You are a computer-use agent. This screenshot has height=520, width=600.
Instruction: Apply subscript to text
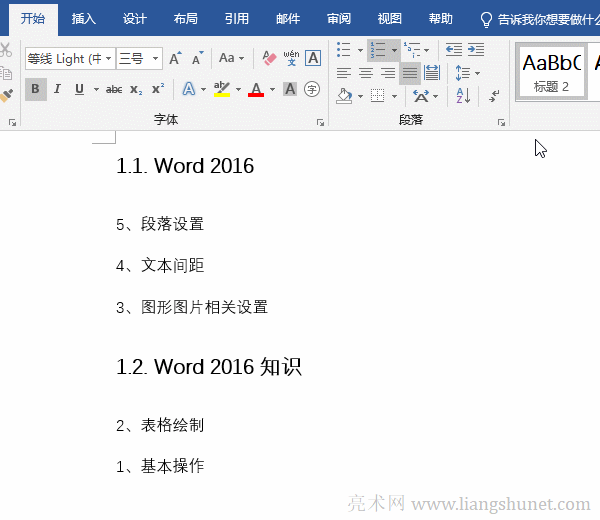coord(136,89)
